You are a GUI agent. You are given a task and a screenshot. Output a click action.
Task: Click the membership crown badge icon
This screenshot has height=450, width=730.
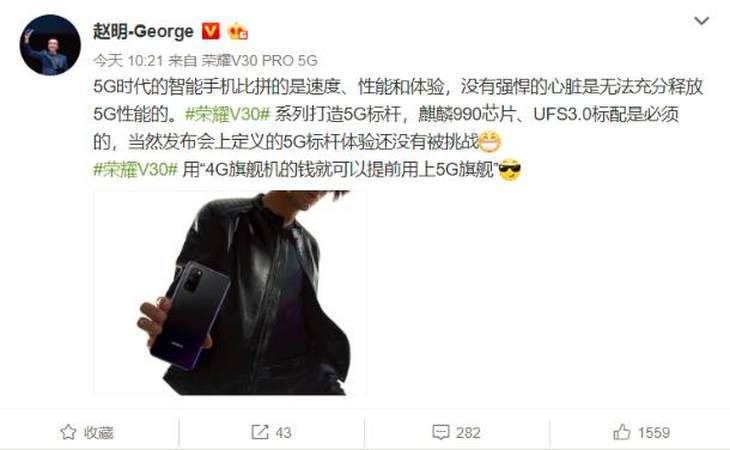pyautogui.click(x=237, y=31)
